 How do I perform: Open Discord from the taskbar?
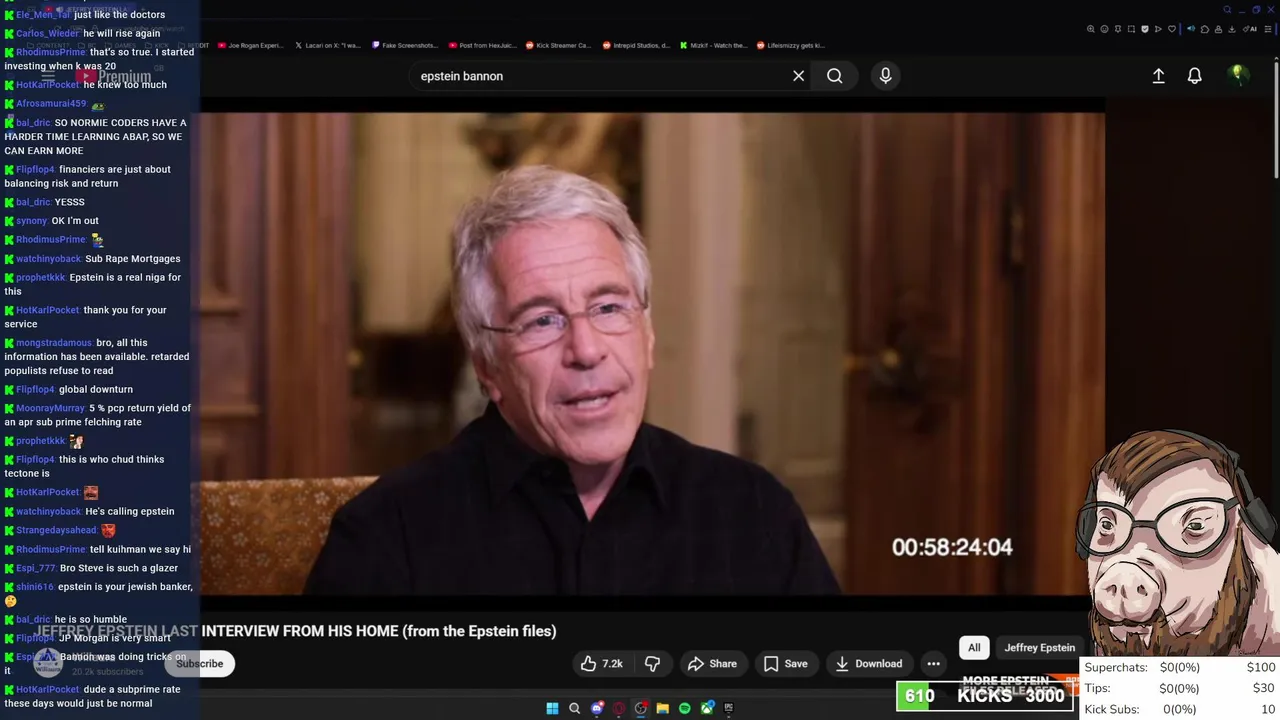point(597,708)
